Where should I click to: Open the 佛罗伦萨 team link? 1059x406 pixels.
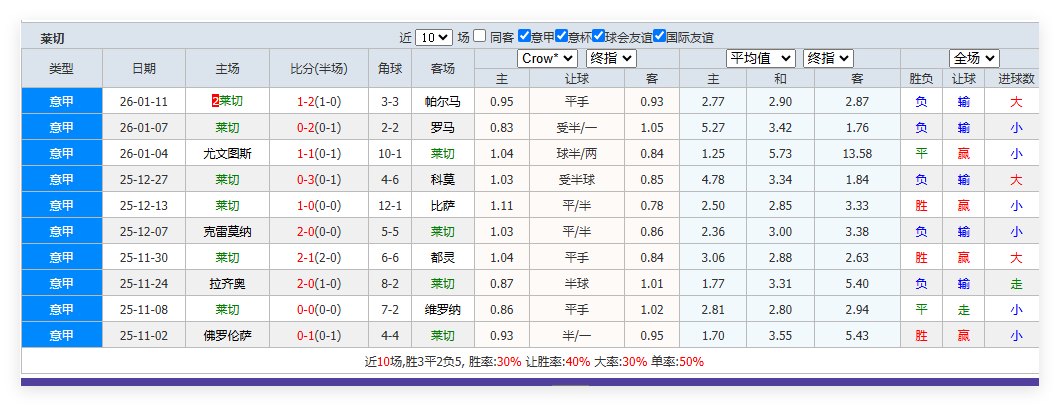tap(227, 335)
